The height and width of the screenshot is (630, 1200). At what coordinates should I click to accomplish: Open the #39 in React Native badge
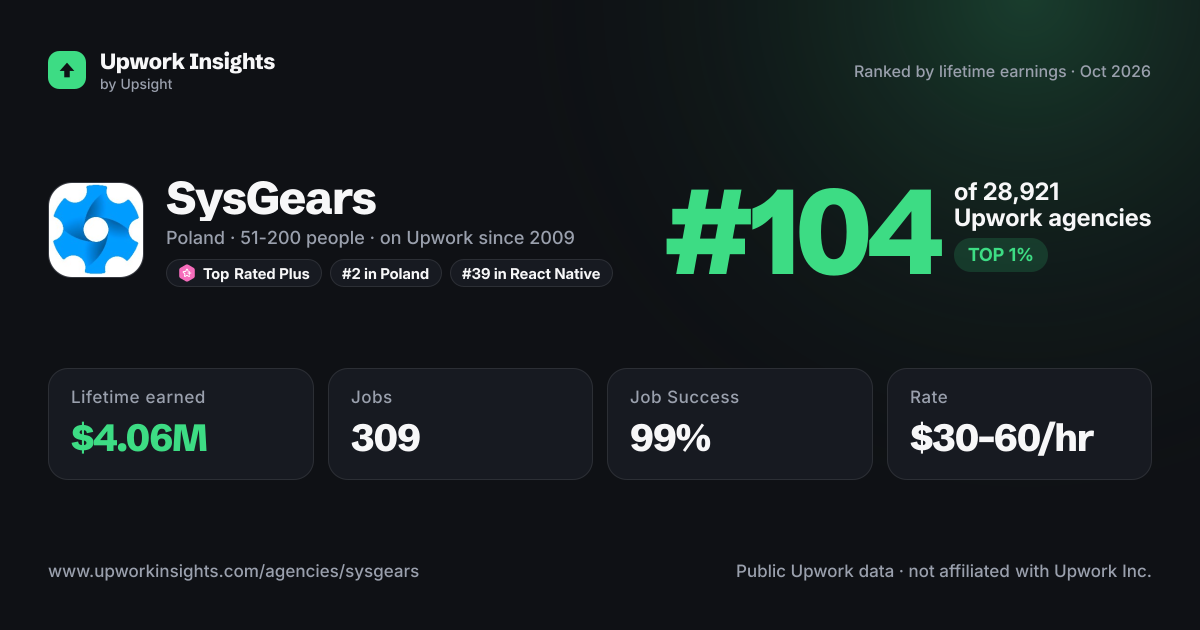pyautogui.click(x=531, y=274)
